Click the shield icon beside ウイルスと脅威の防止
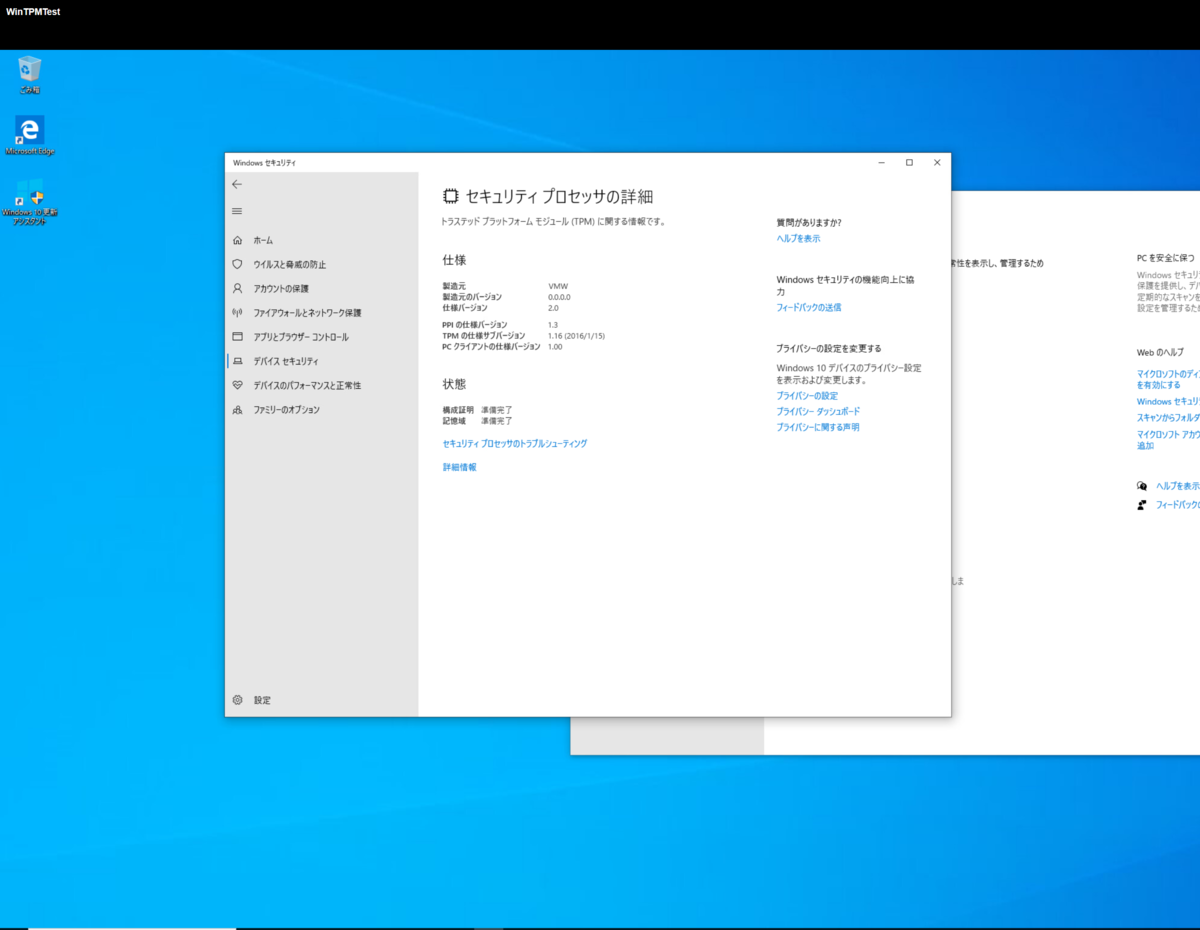Image resolution: width=1200 pixels, height=930 pixels. 237,264
